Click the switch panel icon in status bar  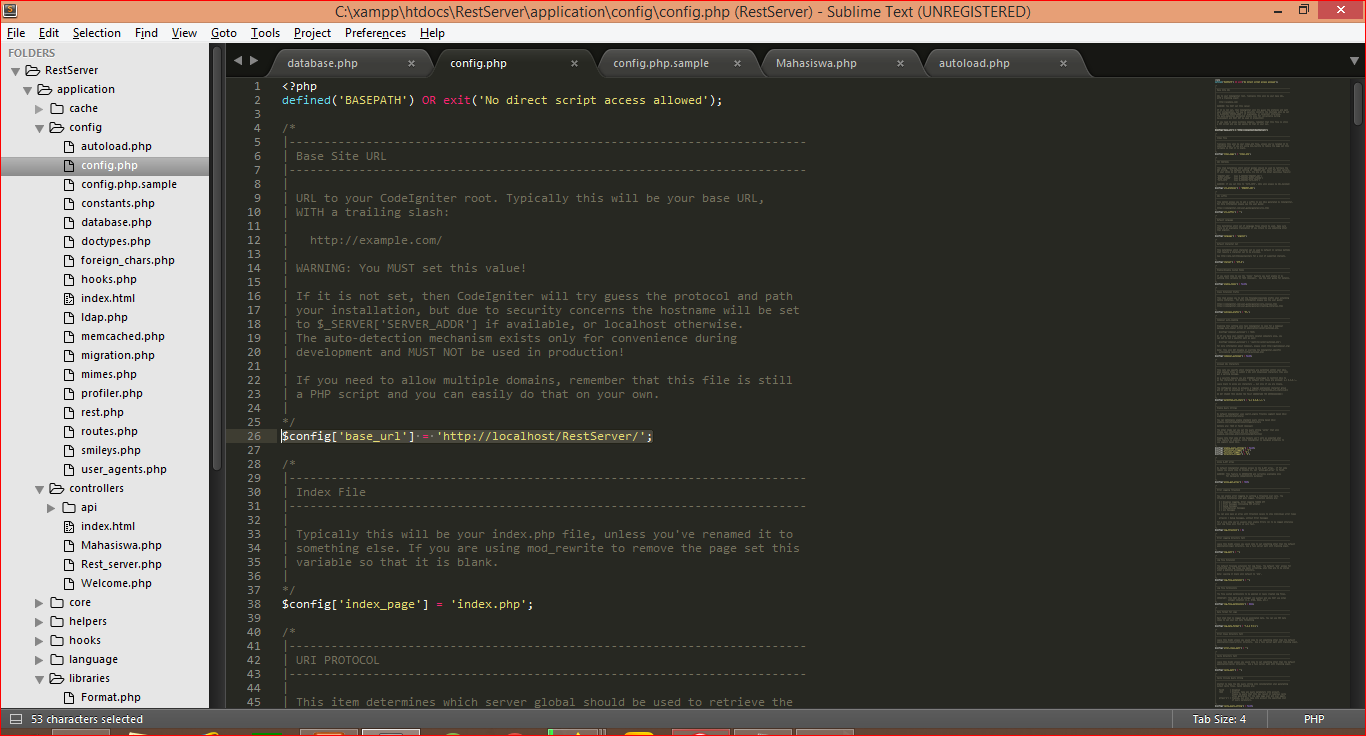tap(15, 719)
